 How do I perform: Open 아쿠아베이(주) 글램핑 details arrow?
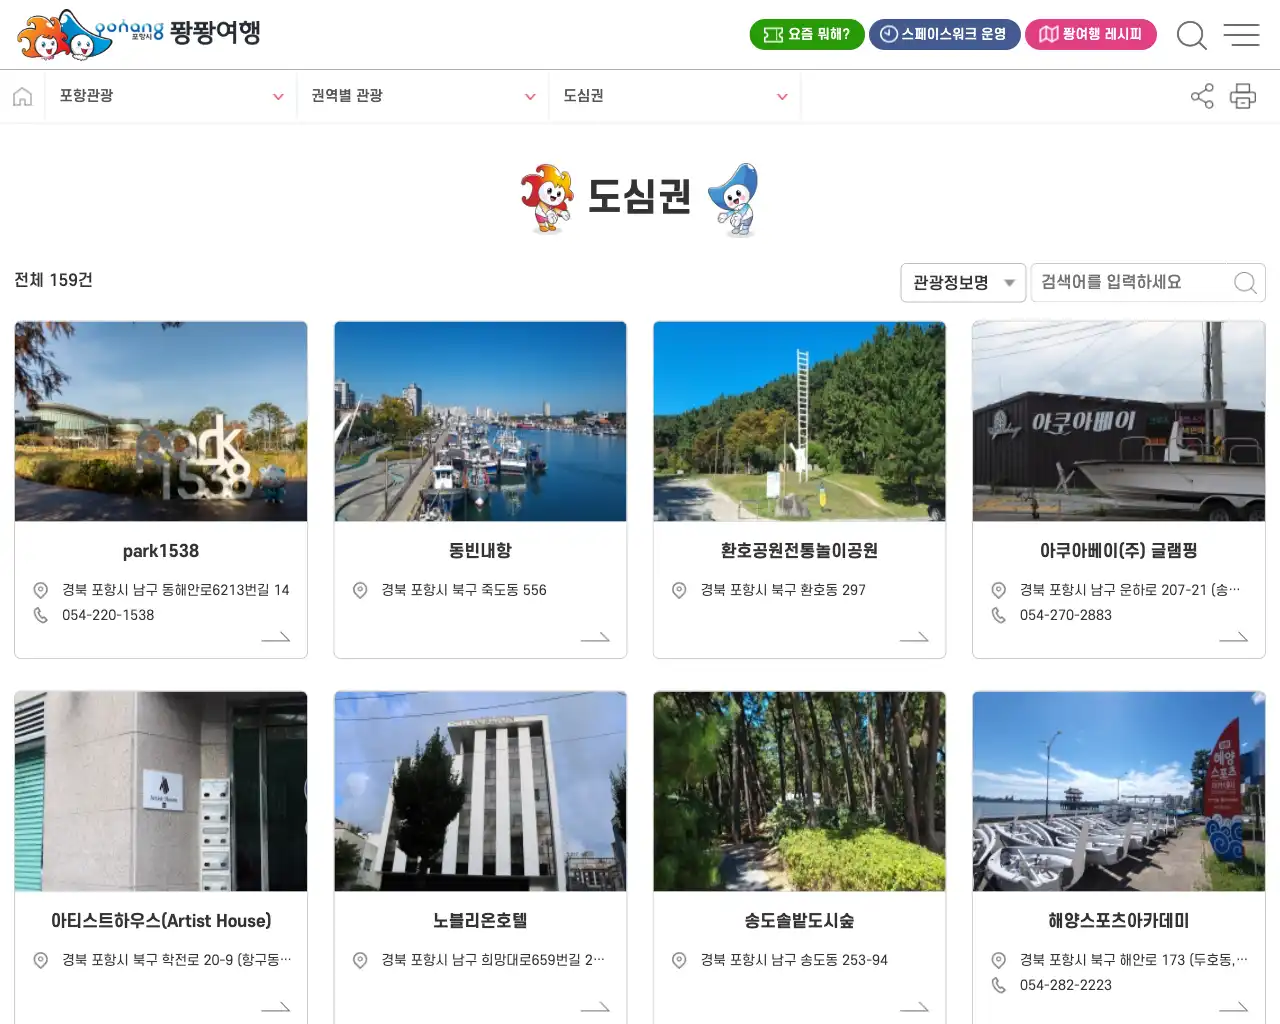pyautogui.click(x=1234, y=637)
